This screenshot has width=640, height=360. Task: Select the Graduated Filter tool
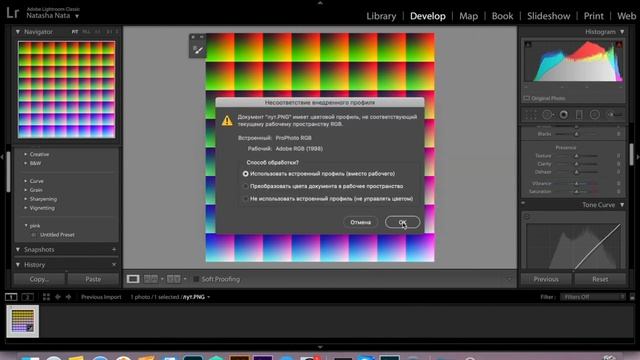[x=579, y=115]
